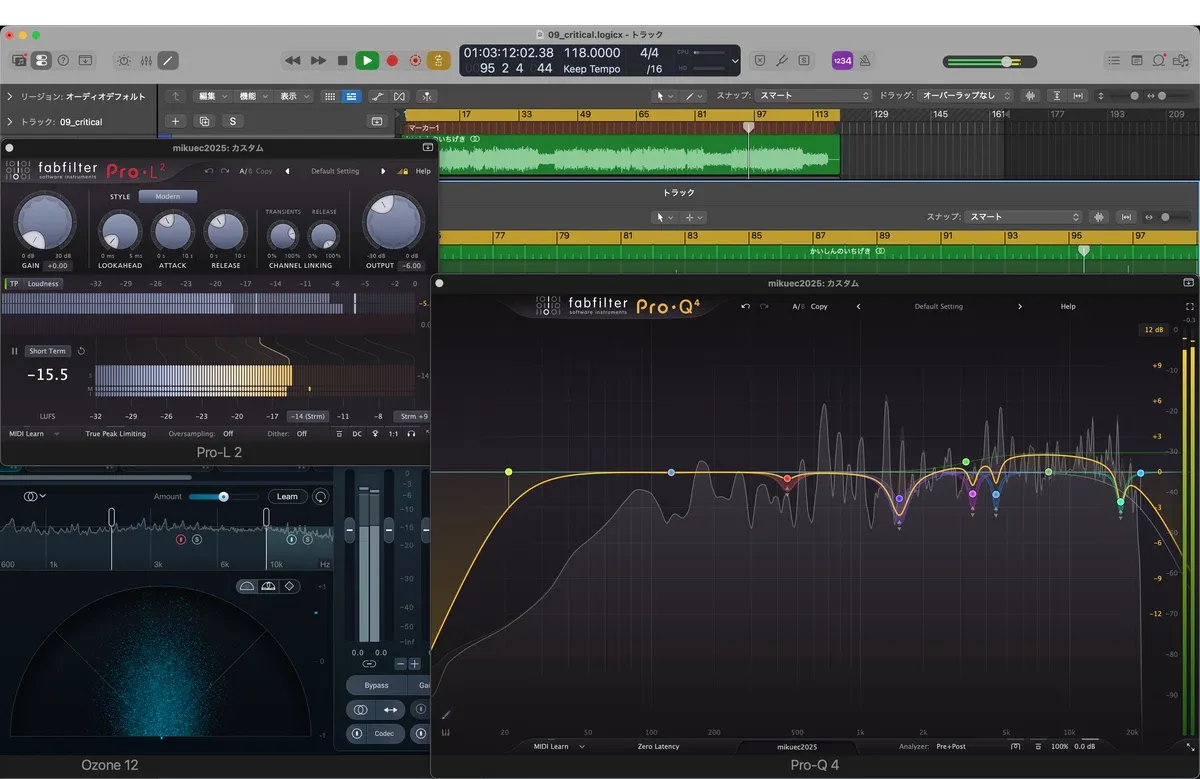Open the ドラッグ dropdown showing オーバーラップなし
This screenshot has width=1200, height=779.
[964, 96]
